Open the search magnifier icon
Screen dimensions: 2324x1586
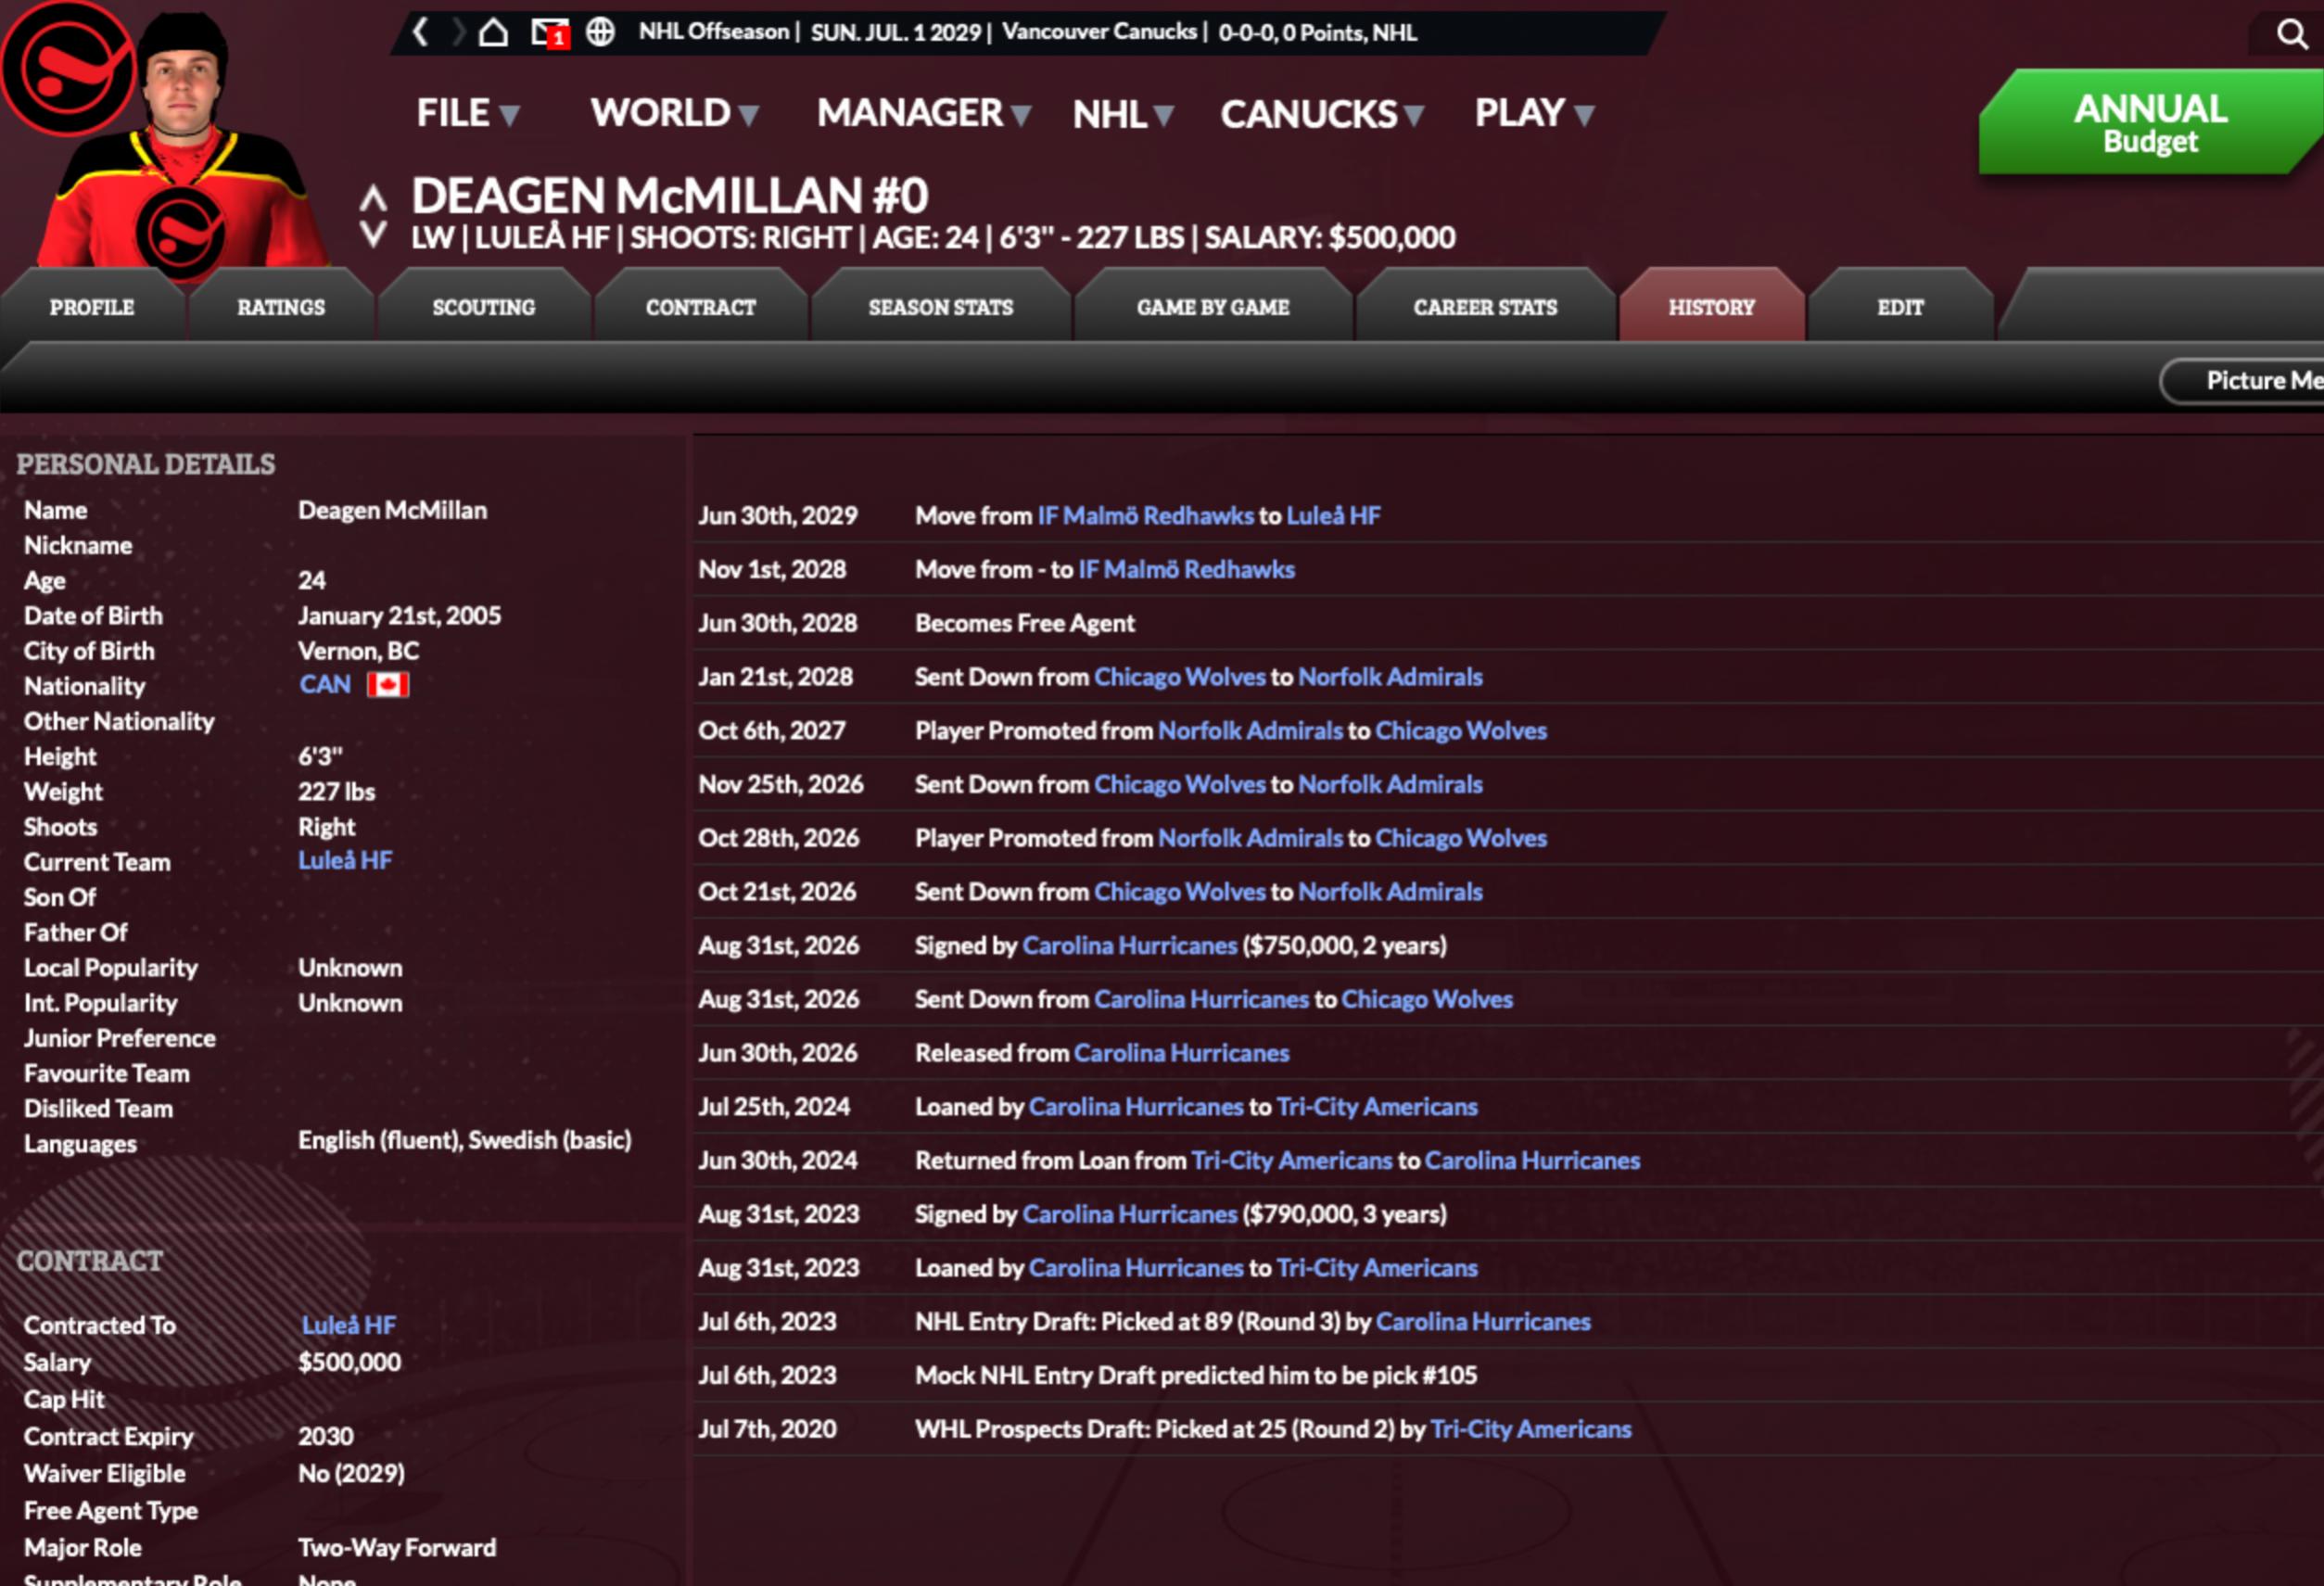pos(2290,35)
